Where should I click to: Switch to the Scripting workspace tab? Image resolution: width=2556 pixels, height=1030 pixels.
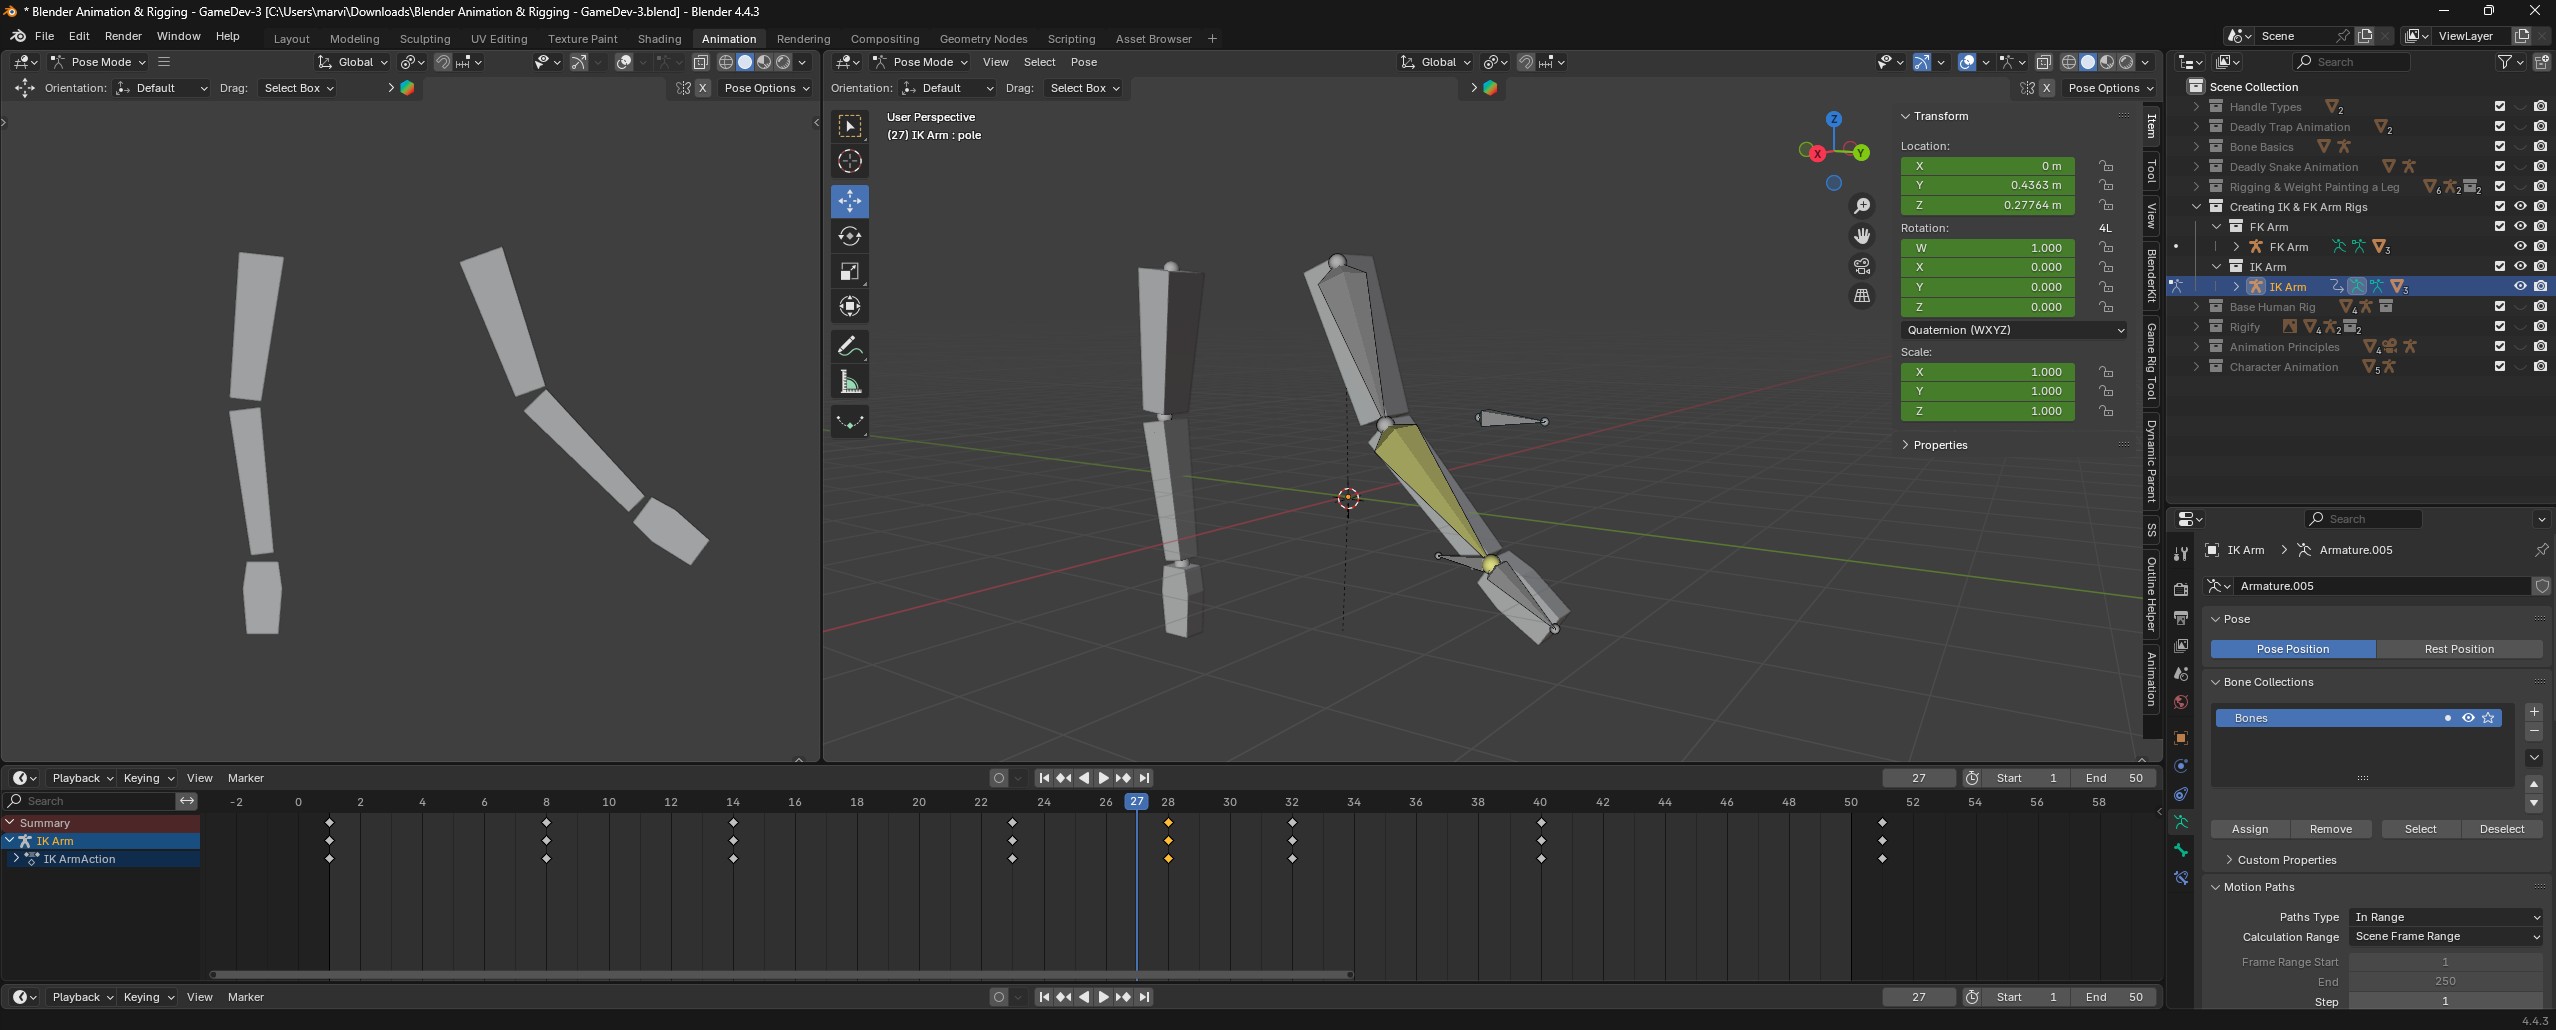click(x=1070, y=39)
